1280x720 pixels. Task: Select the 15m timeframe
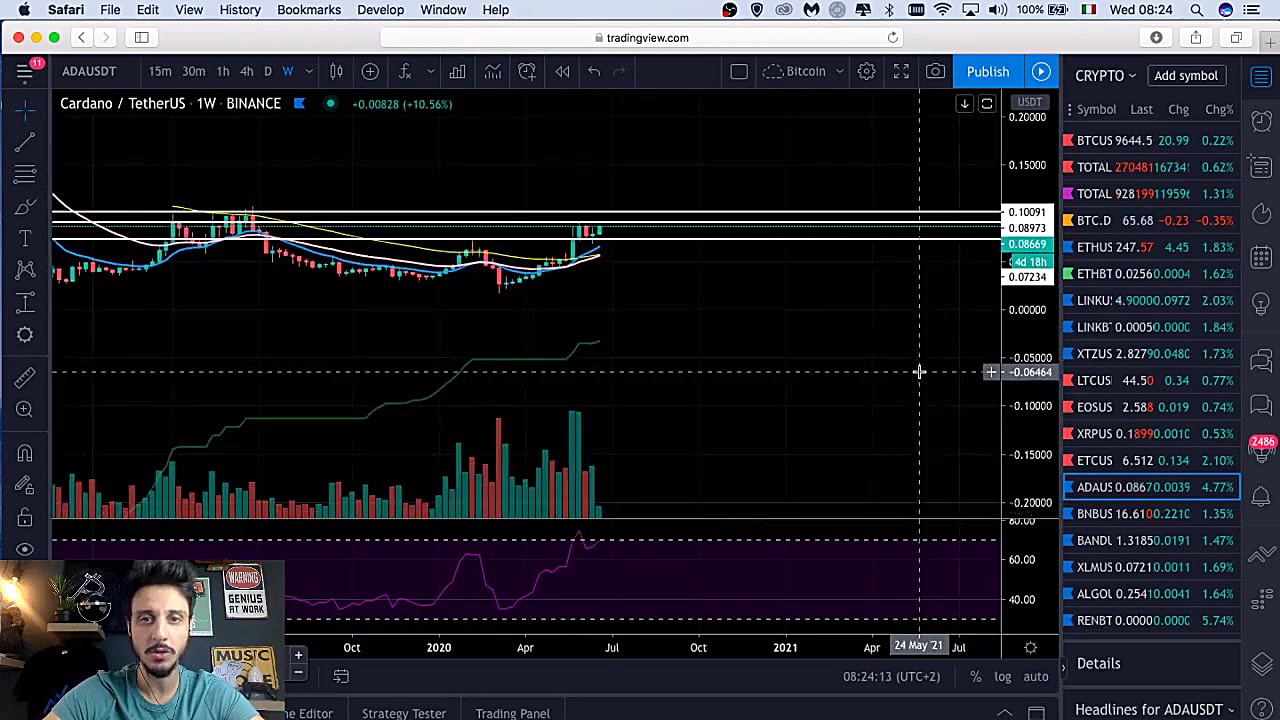[x=160, y=71]
